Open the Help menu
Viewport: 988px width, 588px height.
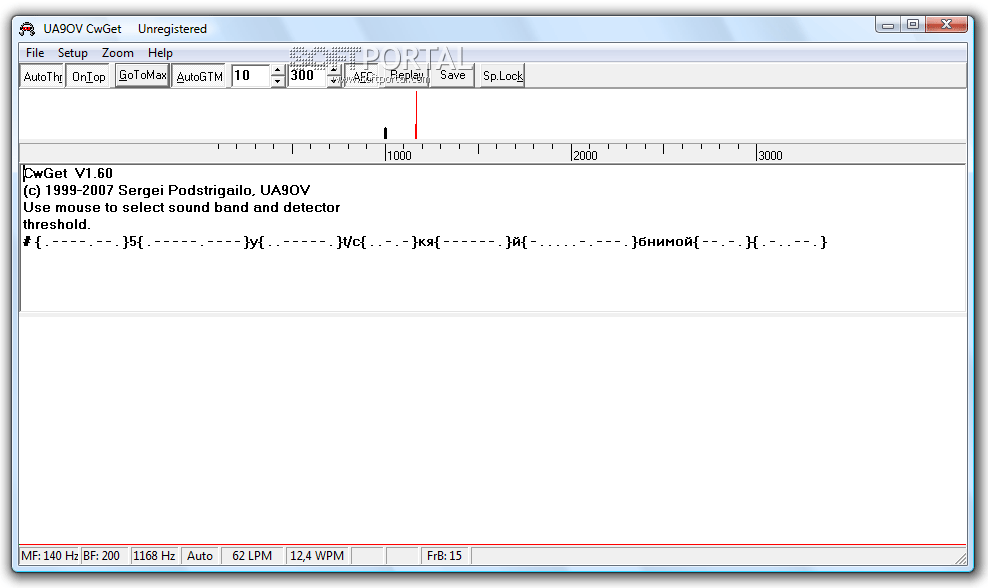coord(160,53)
